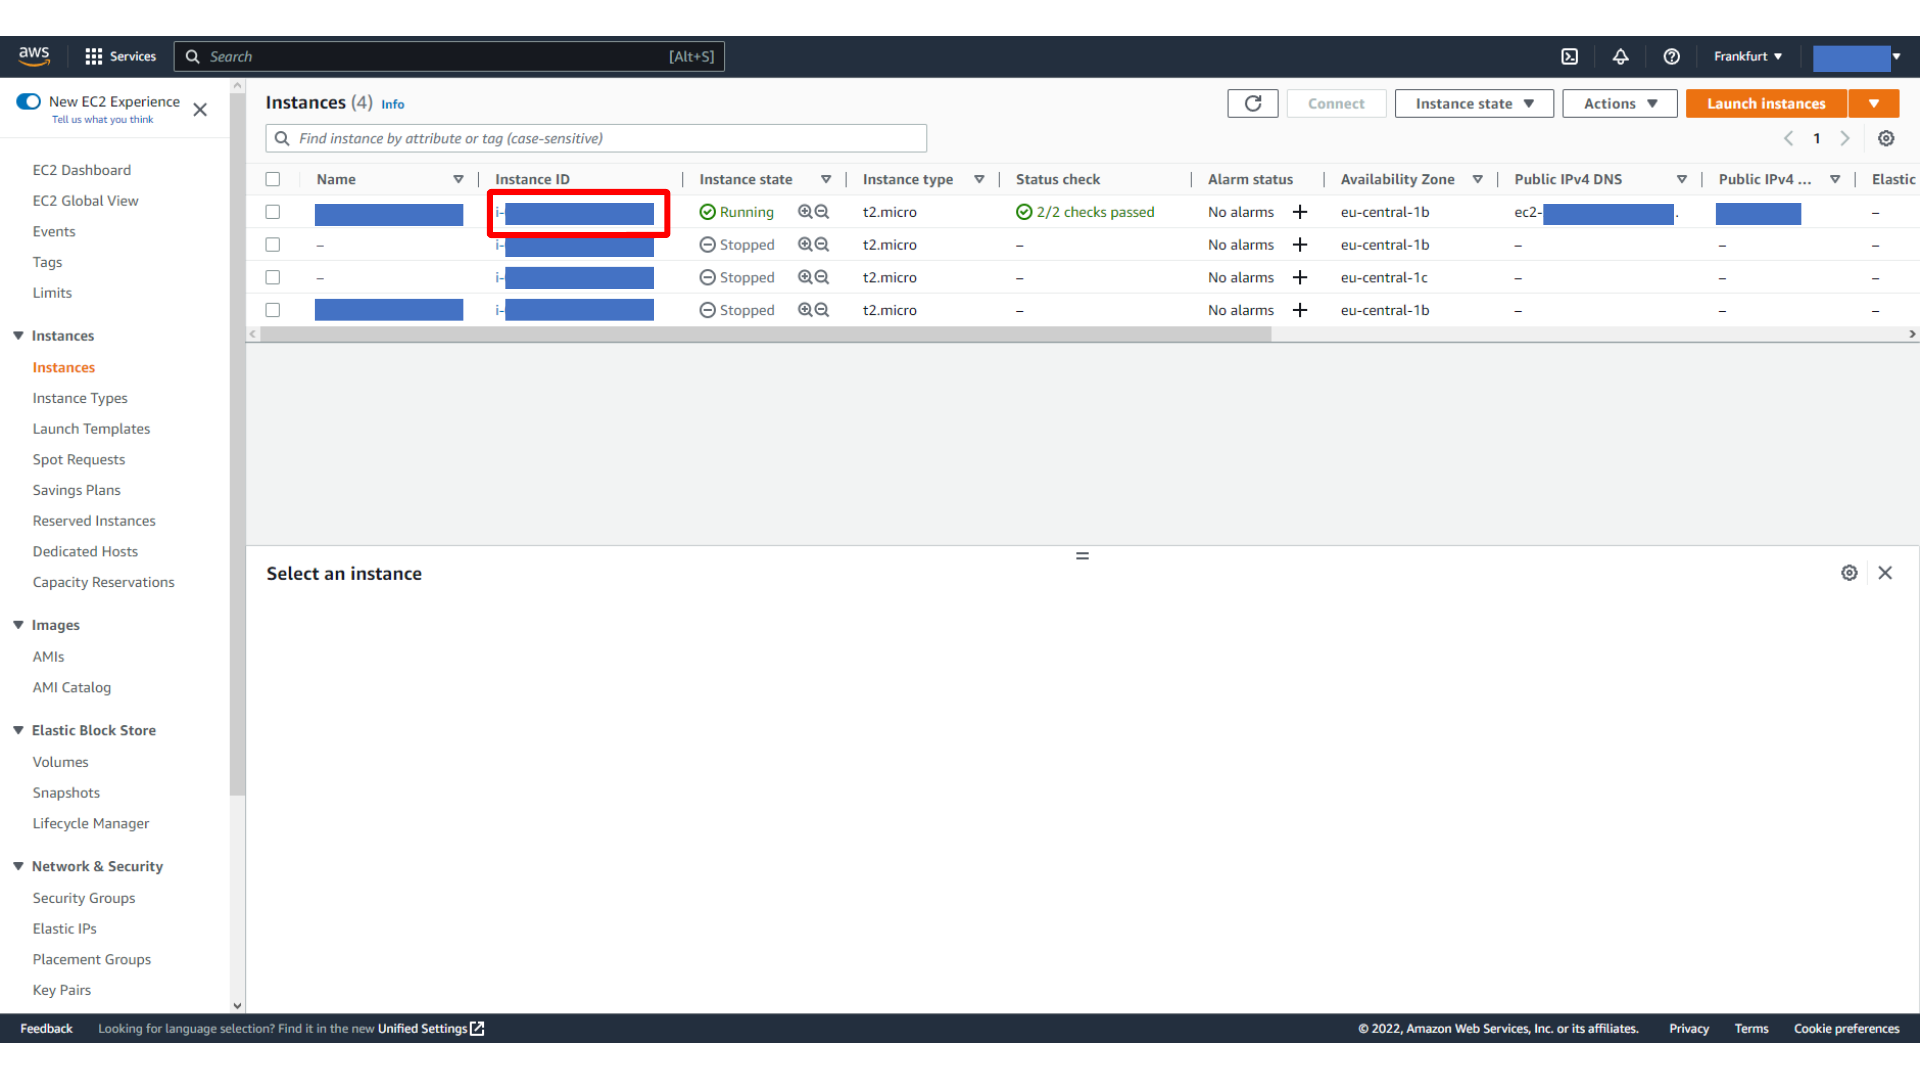Focus the top Search bar

click(x=449, y=56)
